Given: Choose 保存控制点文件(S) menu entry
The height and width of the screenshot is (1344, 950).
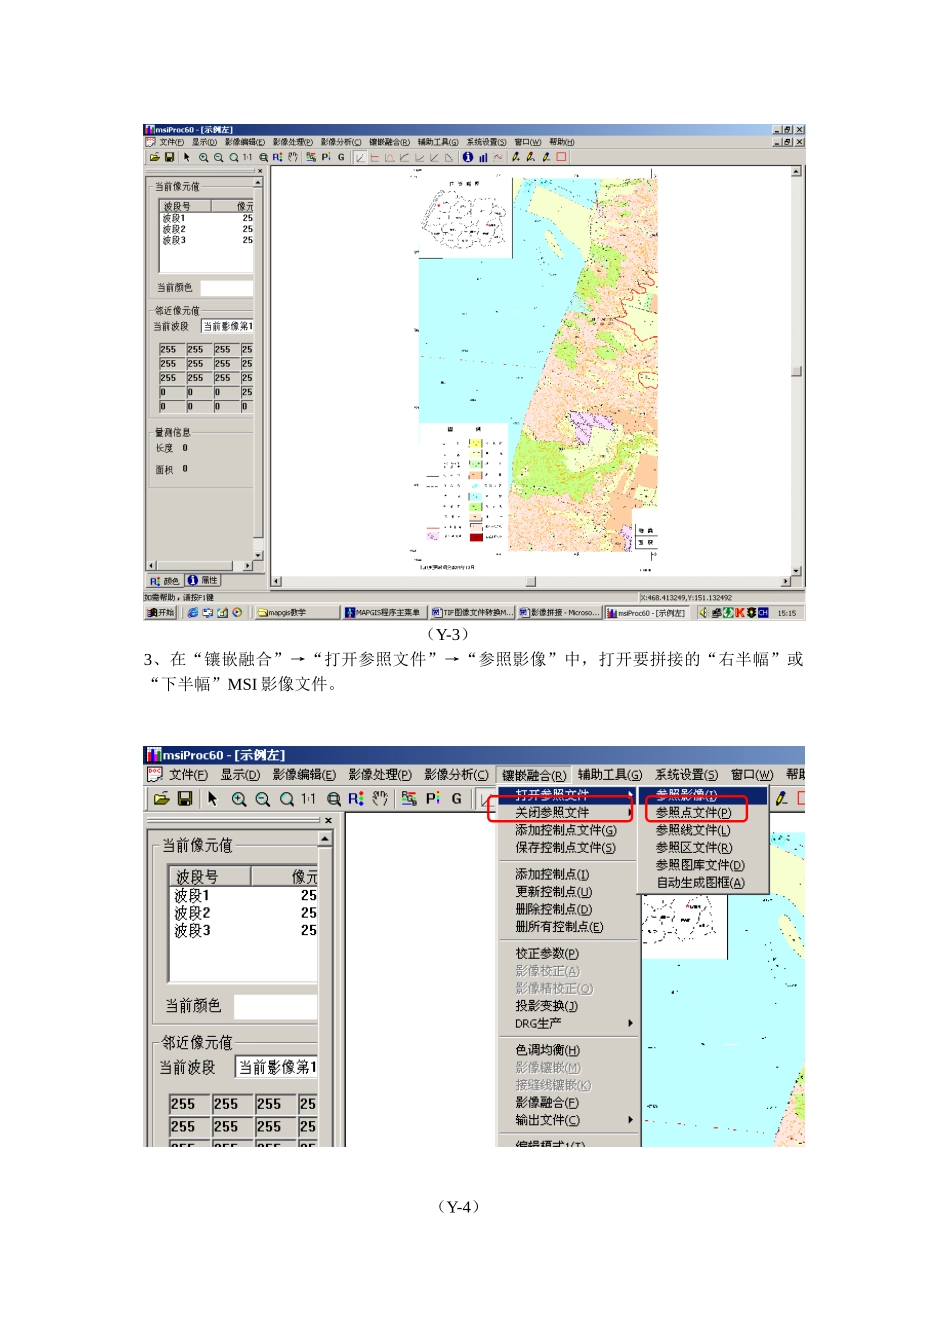Looking at the screenshot, I should (x=566, y=848).
